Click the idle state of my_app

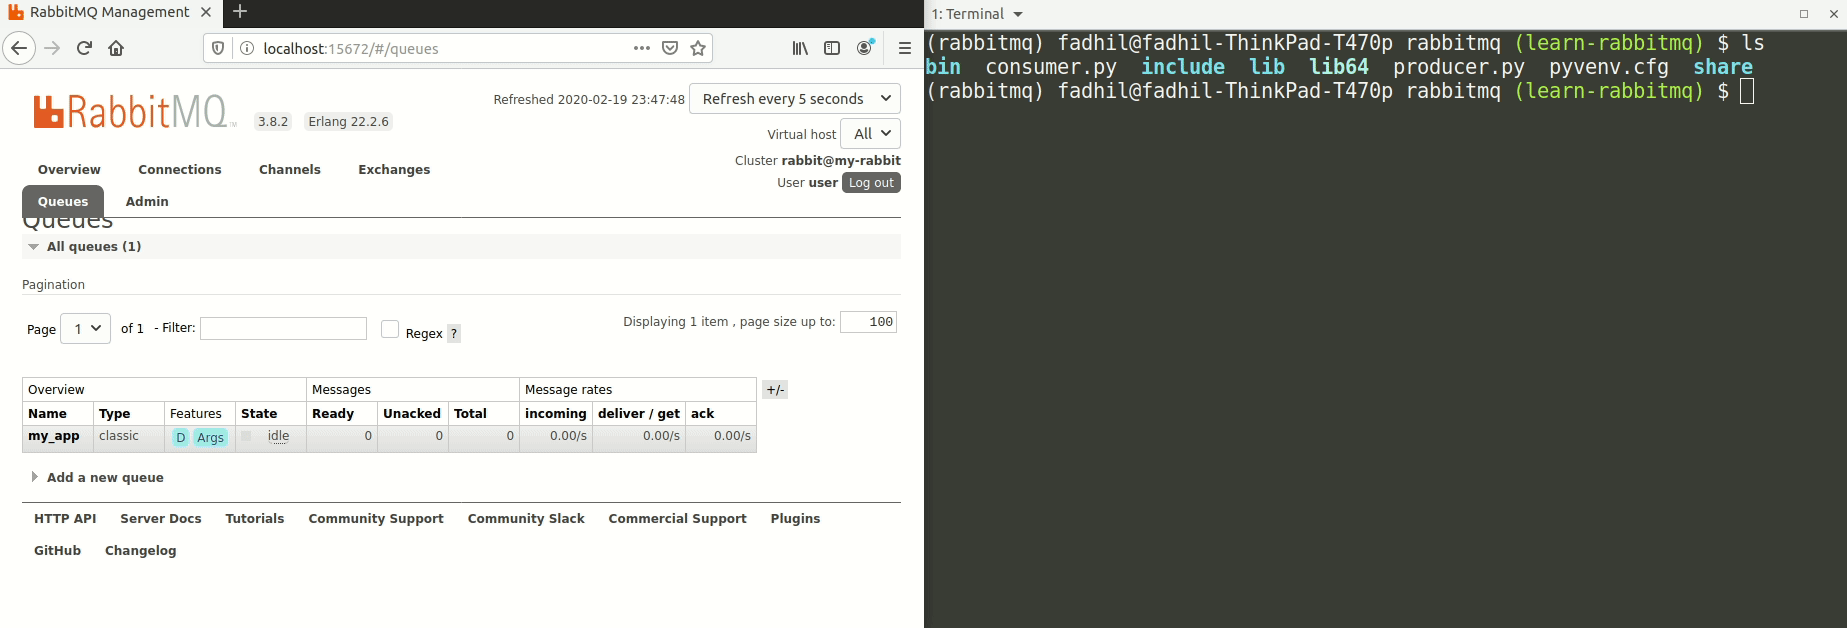(278, 436)
